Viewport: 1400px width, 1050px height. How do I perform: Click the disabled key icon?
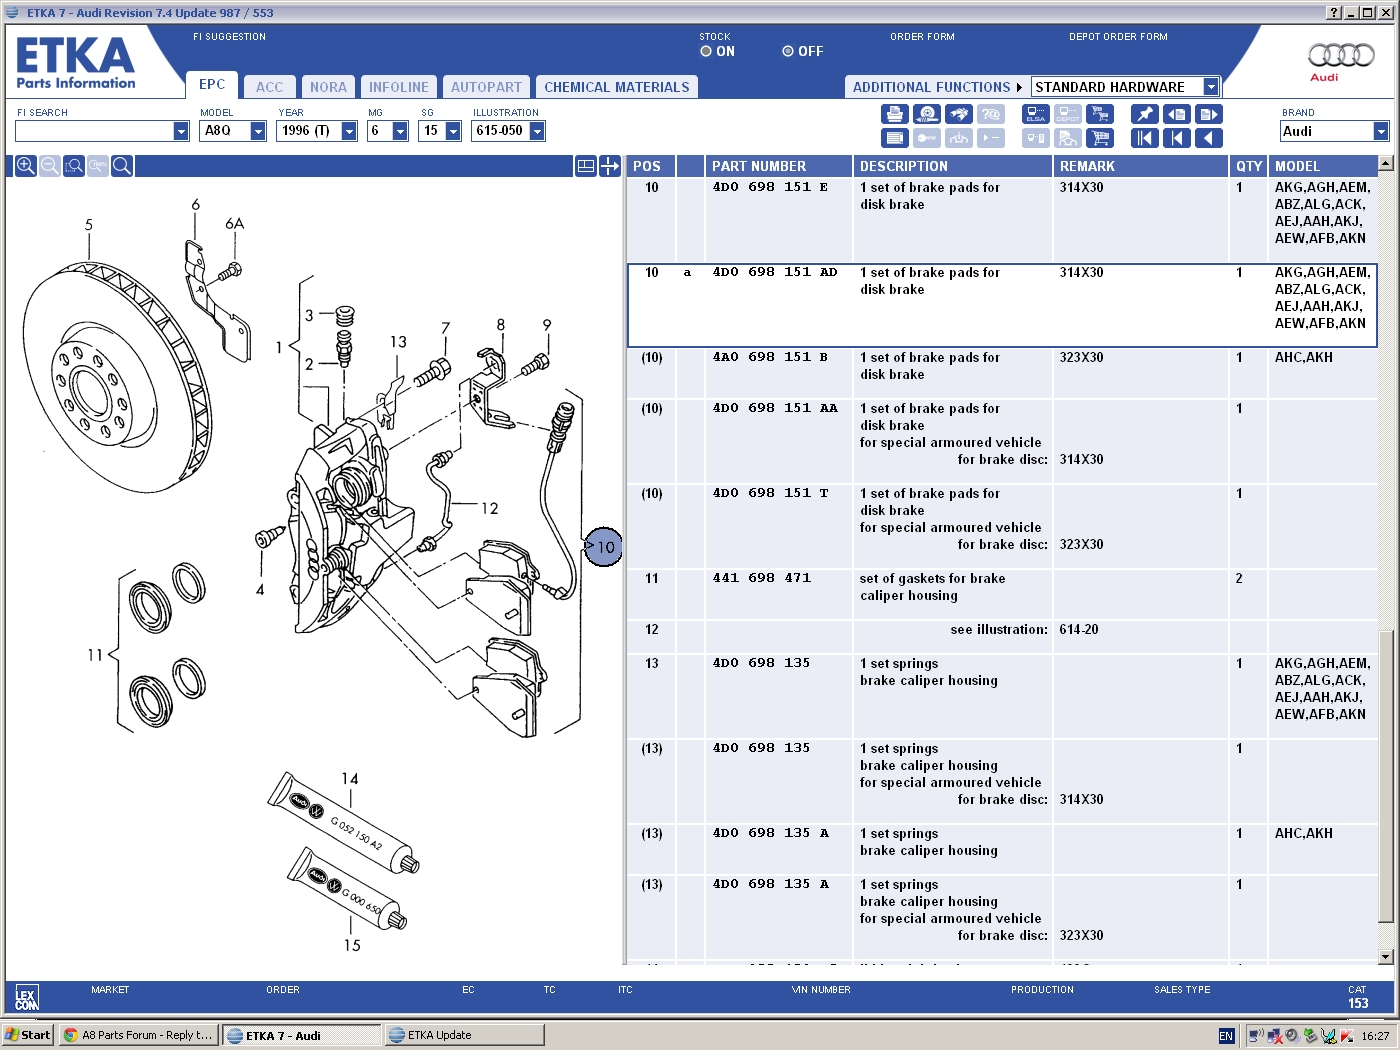(x=927, y=138)
